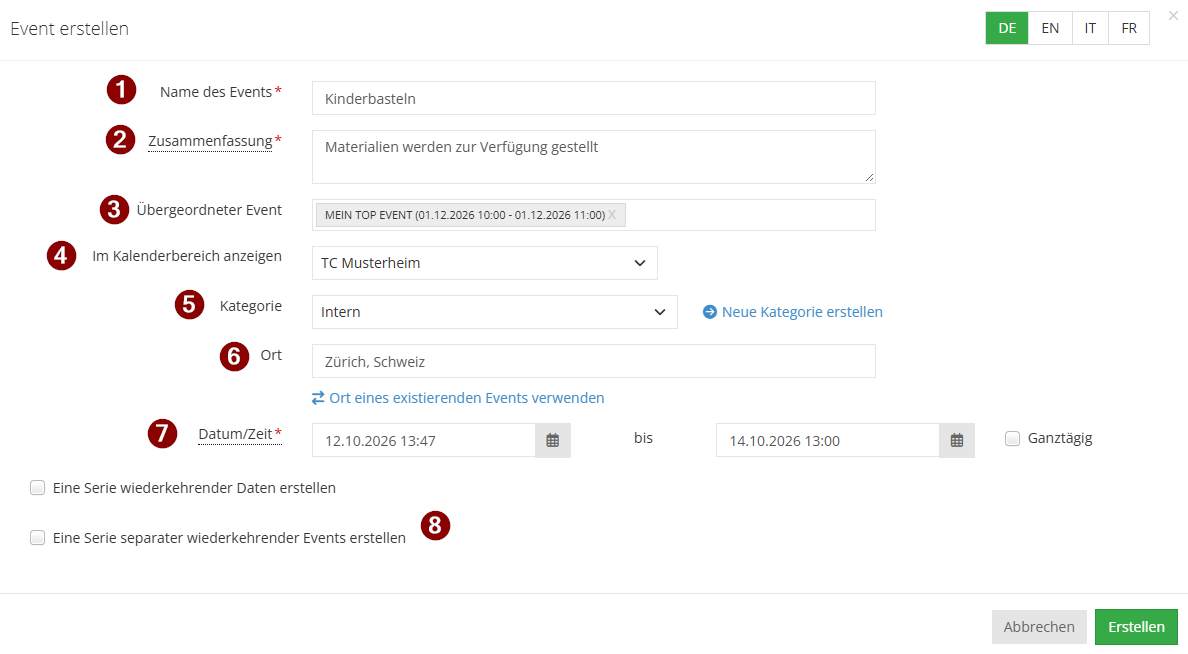
Task: Click the Ort field containing Zürich, Schweiz
Action: pos(594,361)
